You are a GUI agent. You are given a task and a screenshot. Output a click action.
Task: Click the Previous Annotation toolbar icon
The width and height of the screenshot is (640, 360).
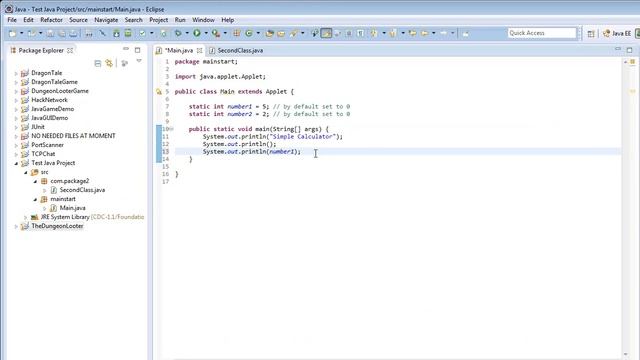(x=393, y=33)
